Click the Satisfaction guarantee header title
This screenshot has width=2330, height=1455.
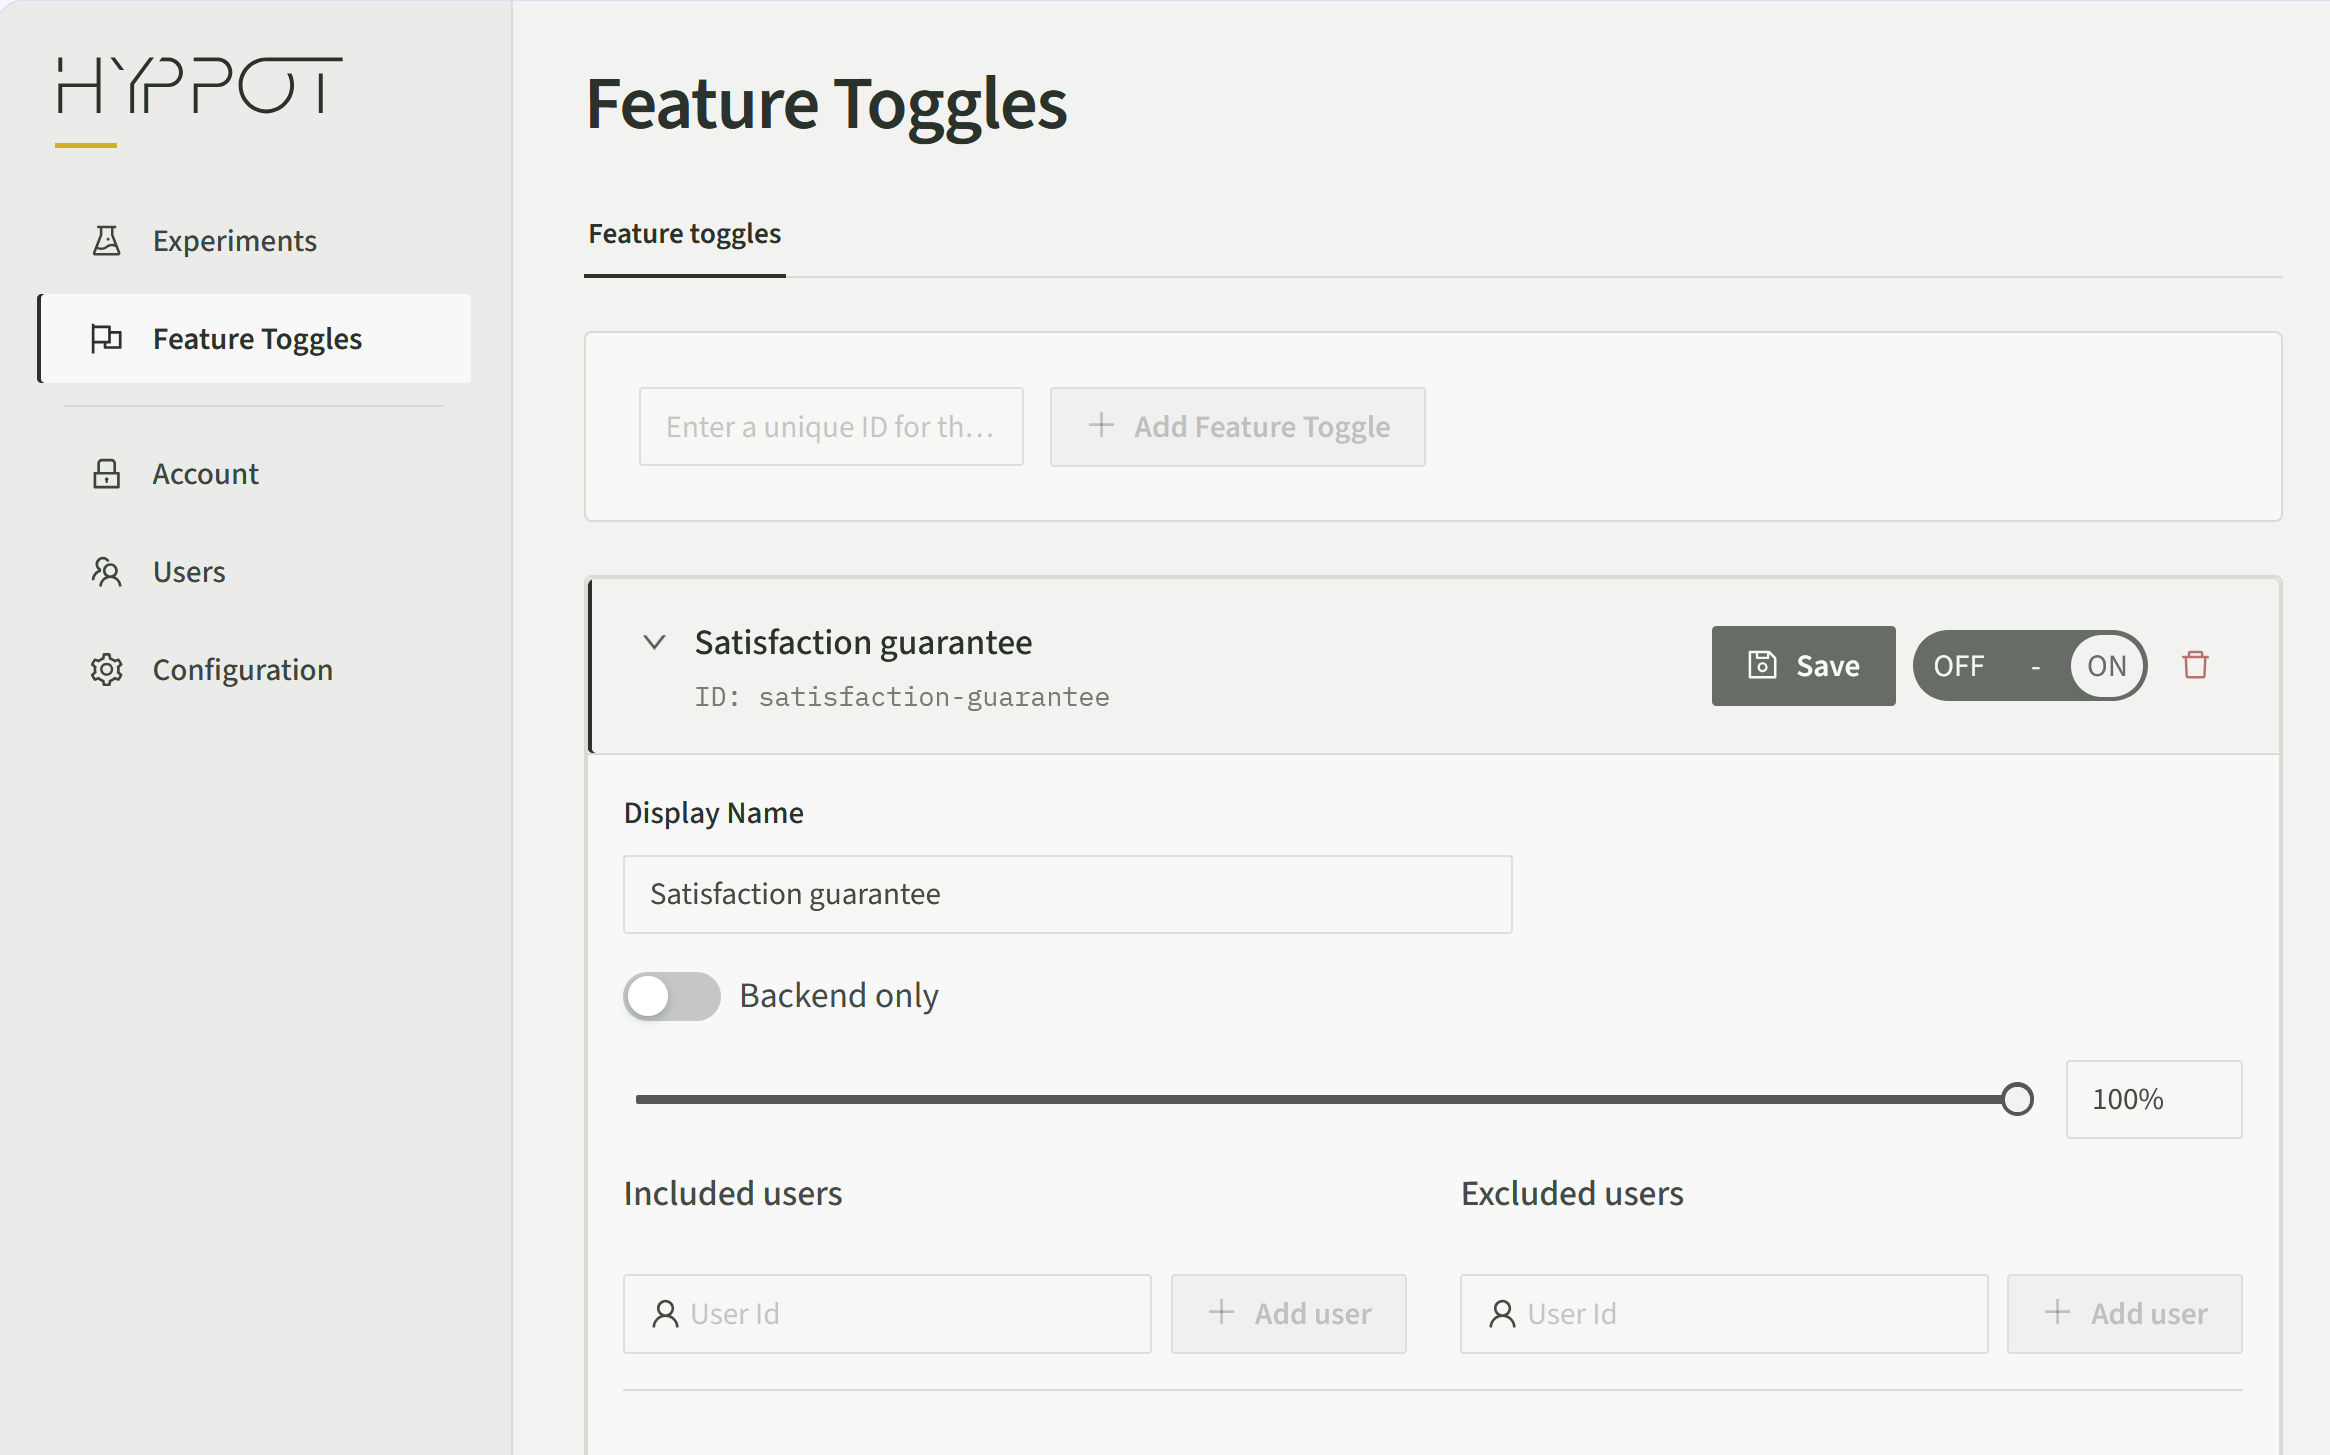tap(864, 642)
